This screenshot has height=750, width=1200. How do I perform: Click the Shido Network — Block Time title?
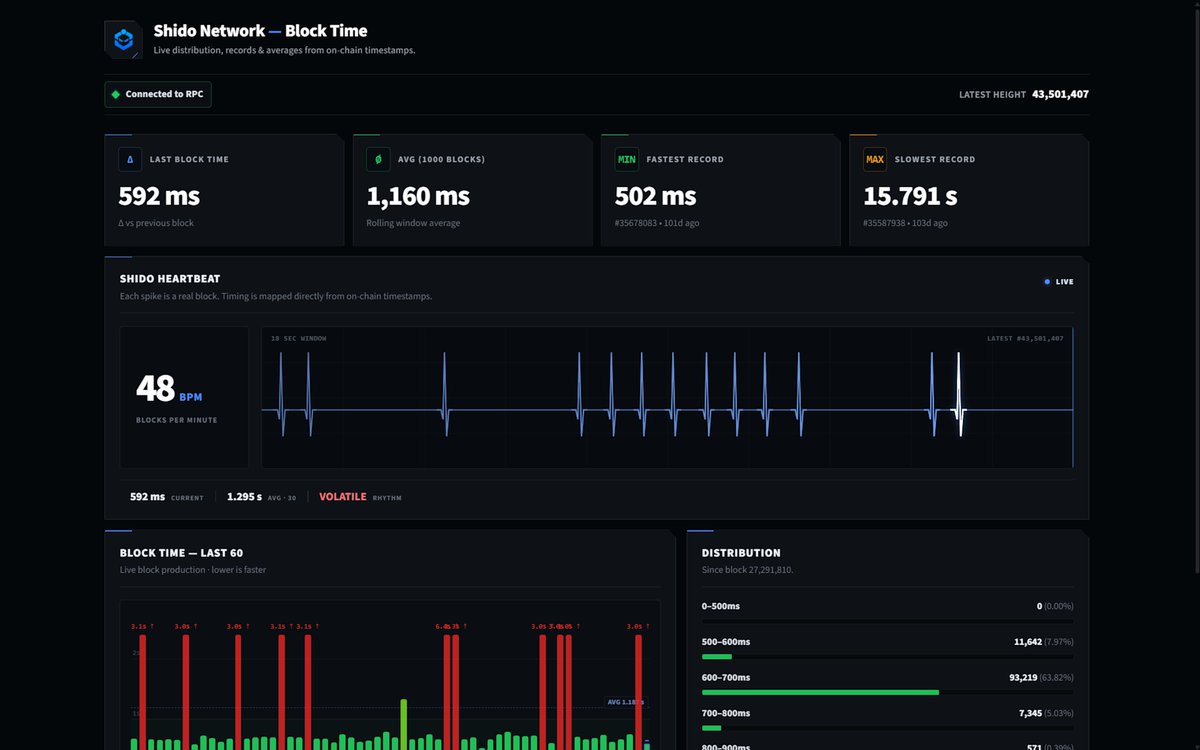260,31
